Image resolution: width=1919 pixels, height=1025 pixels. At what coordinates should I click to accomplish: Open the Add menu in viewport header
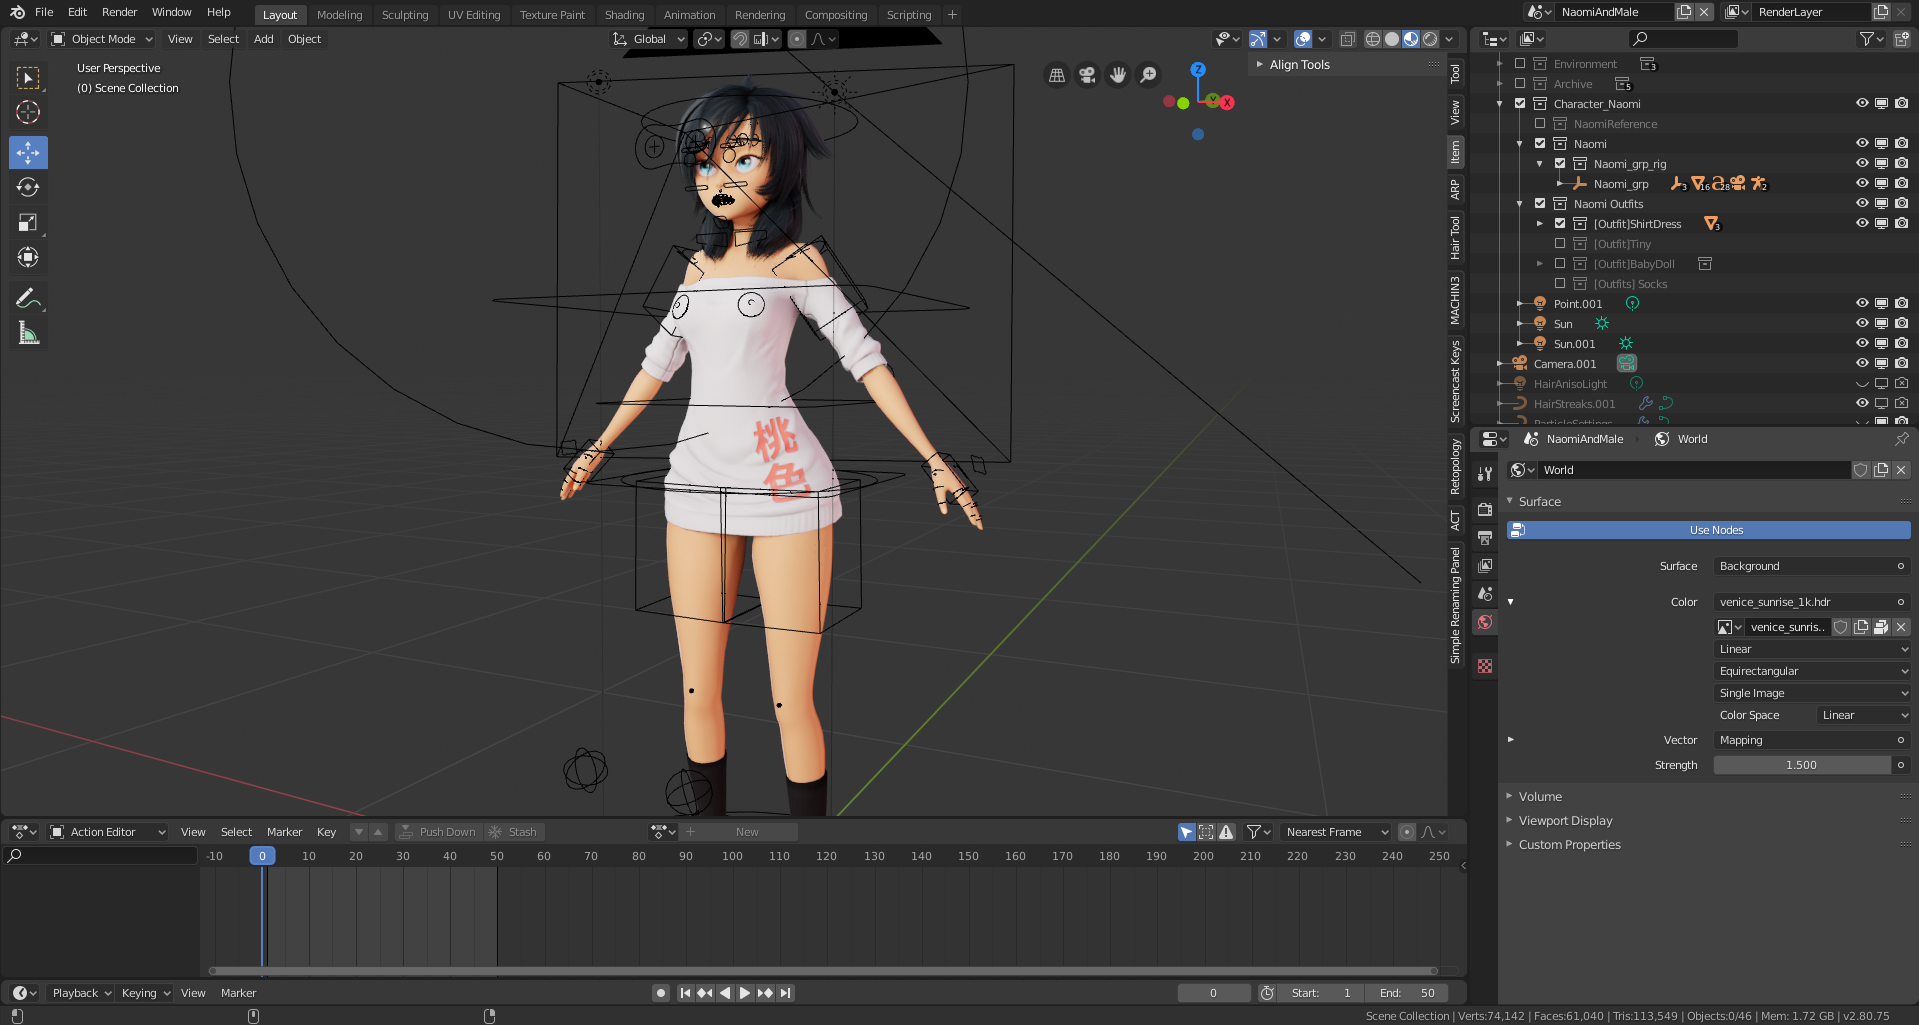[263, 39]
